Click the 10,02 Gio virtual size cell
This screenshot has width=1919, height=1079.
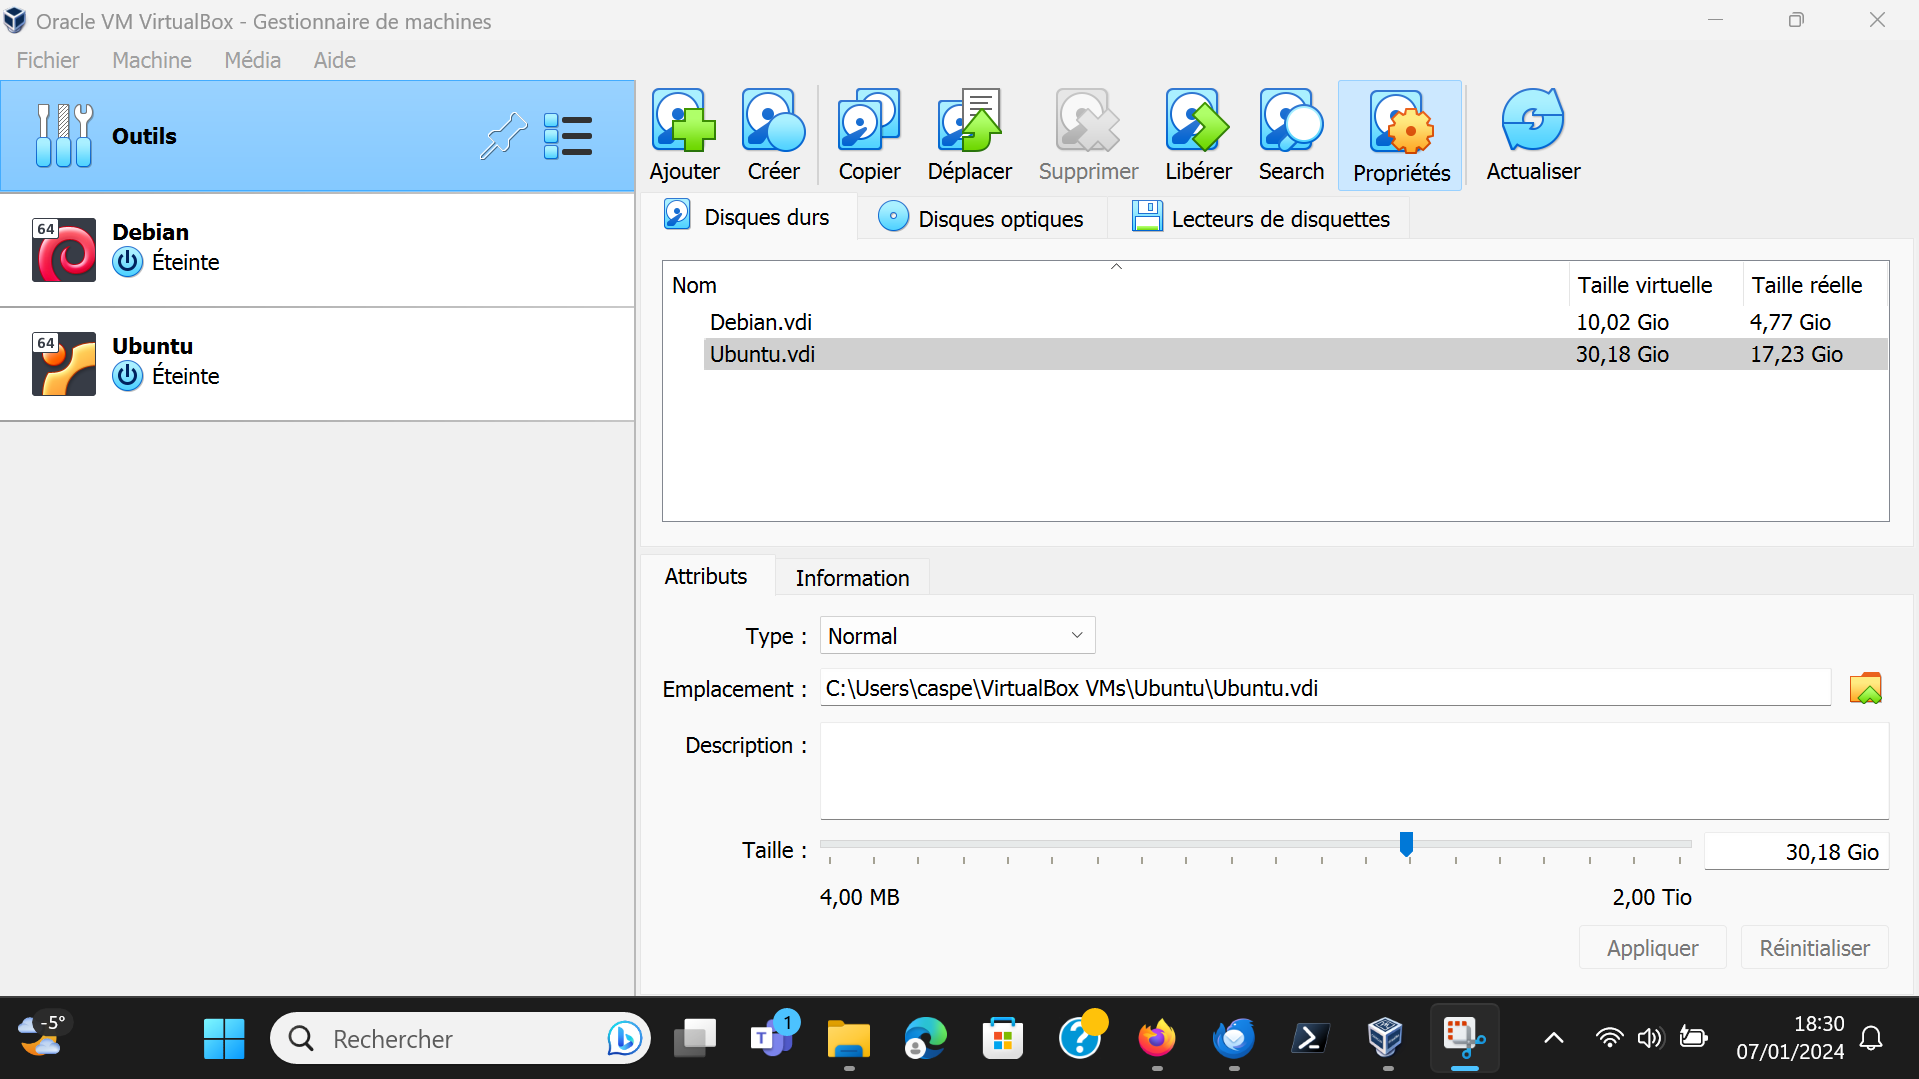point(1622,322)
